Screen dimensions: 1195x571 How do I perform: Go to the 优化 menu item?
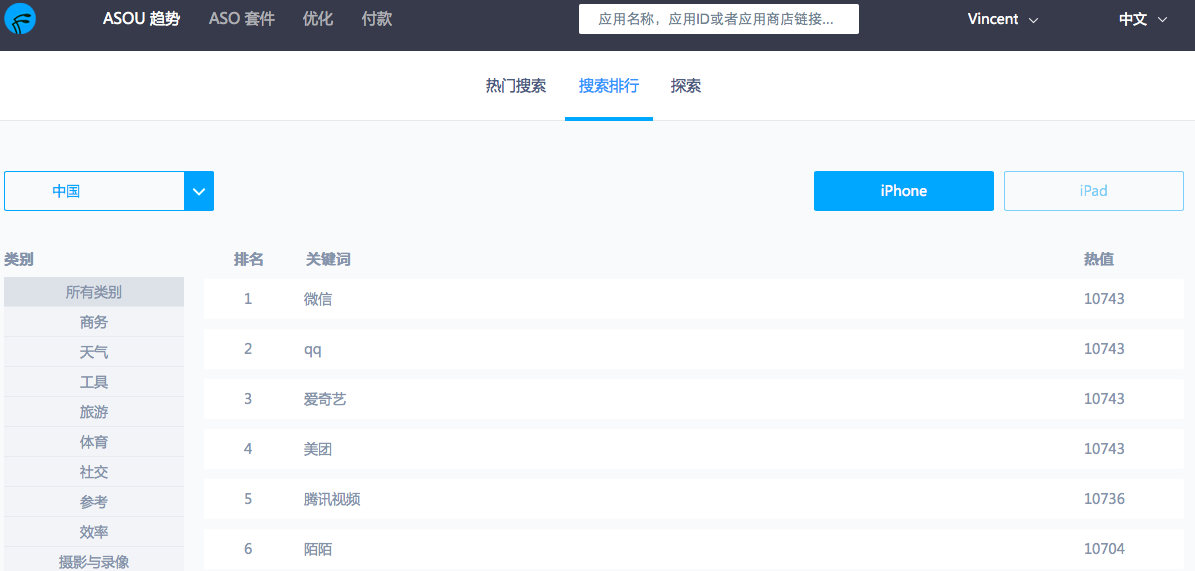318,19
